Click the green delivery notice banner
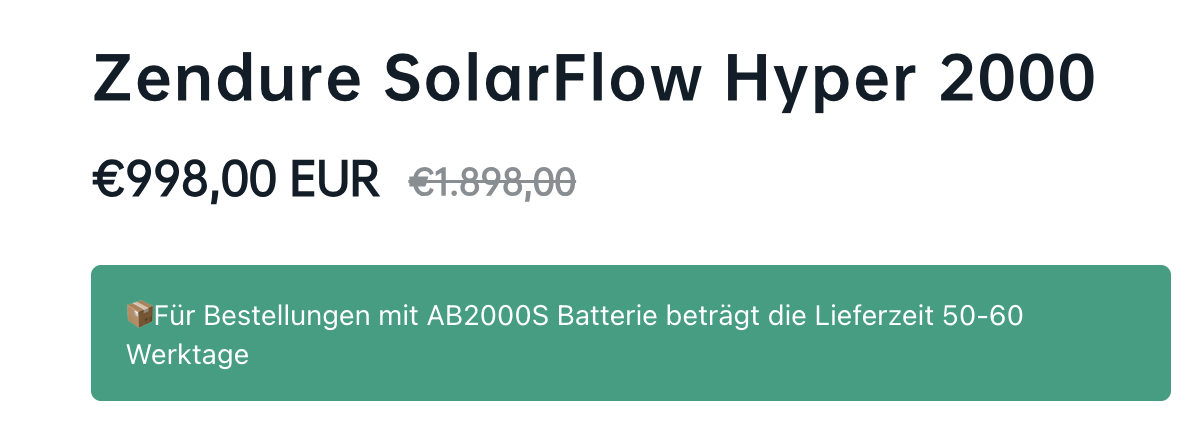Screen dimensions: 1200x432 point(631,333)
